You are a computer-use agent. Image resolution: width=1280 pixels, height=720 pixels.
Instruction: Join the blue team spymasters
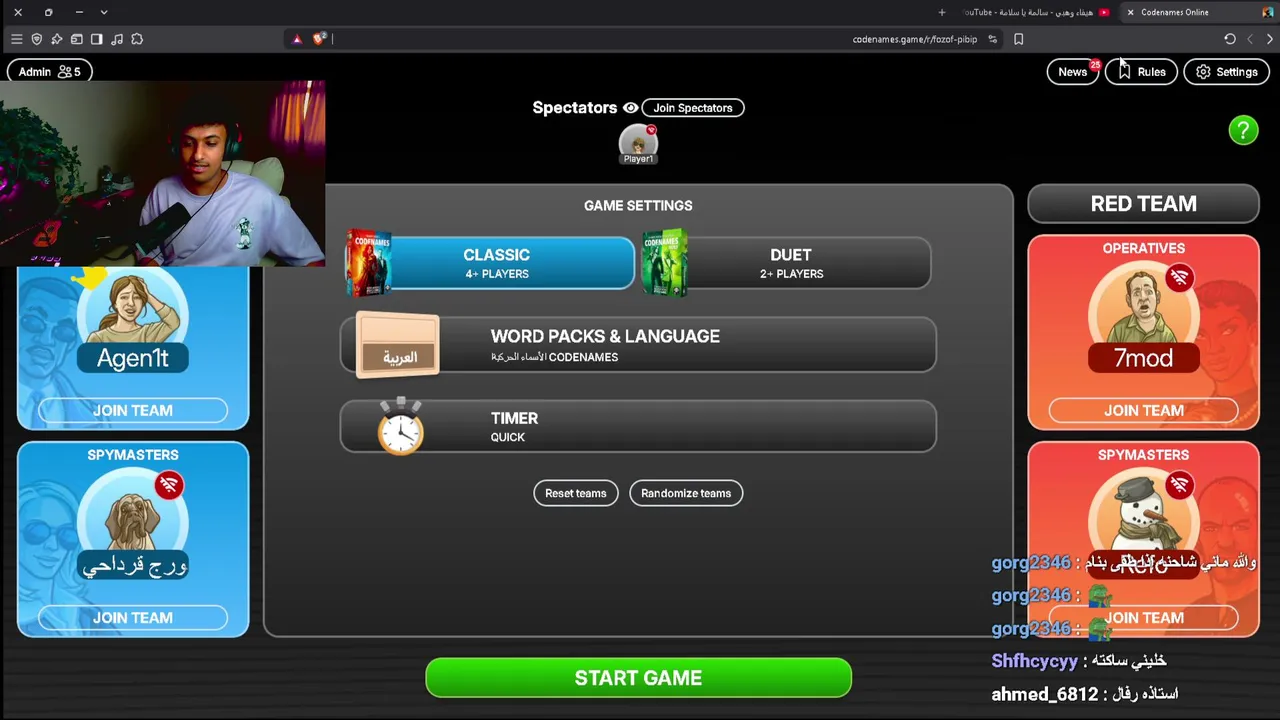[133, 618]
